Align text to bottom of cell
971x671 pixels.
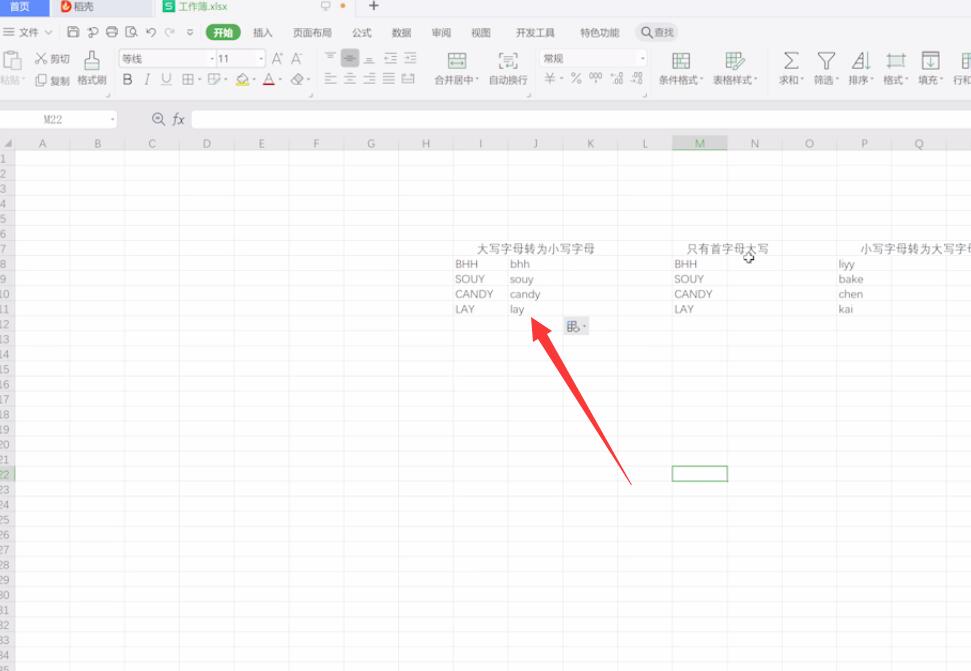coord(369,58)
